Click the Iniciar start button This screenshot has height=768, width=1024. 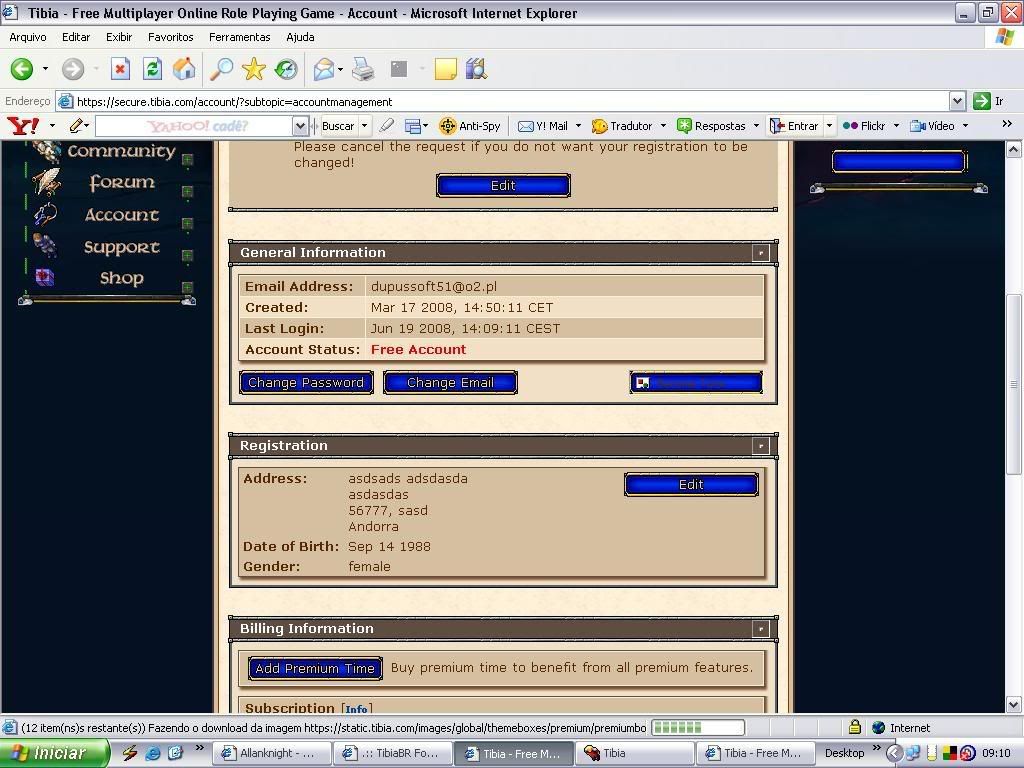point(54,753)
